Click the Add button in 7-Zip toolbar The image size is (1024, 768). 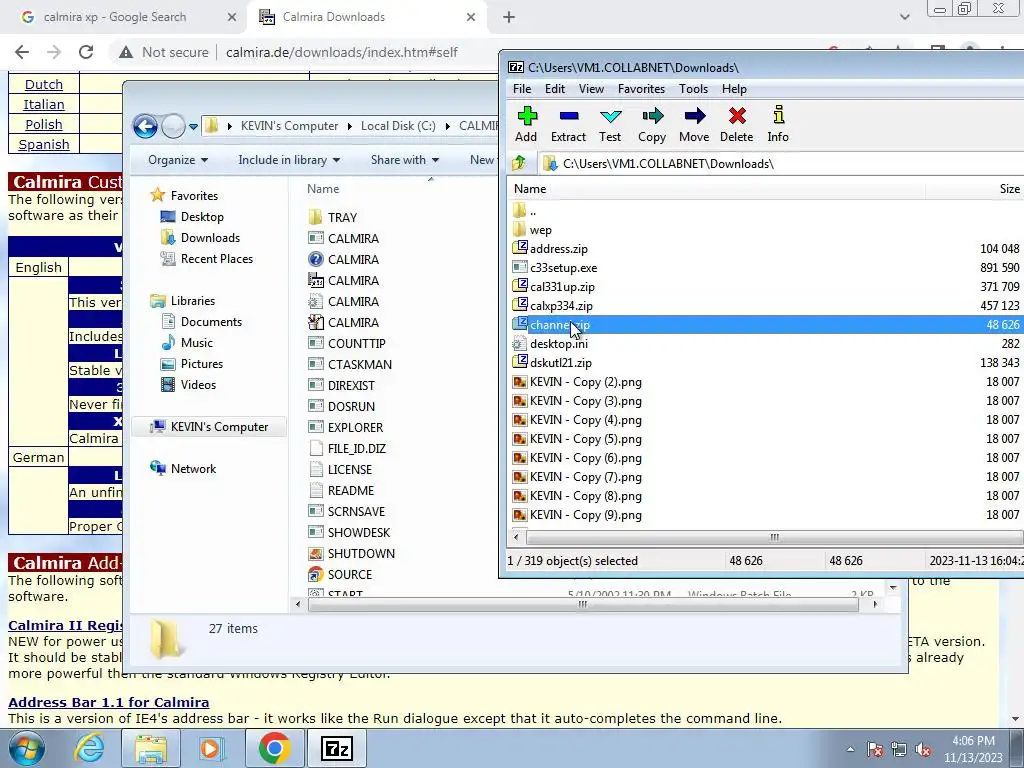coord(526,124)
